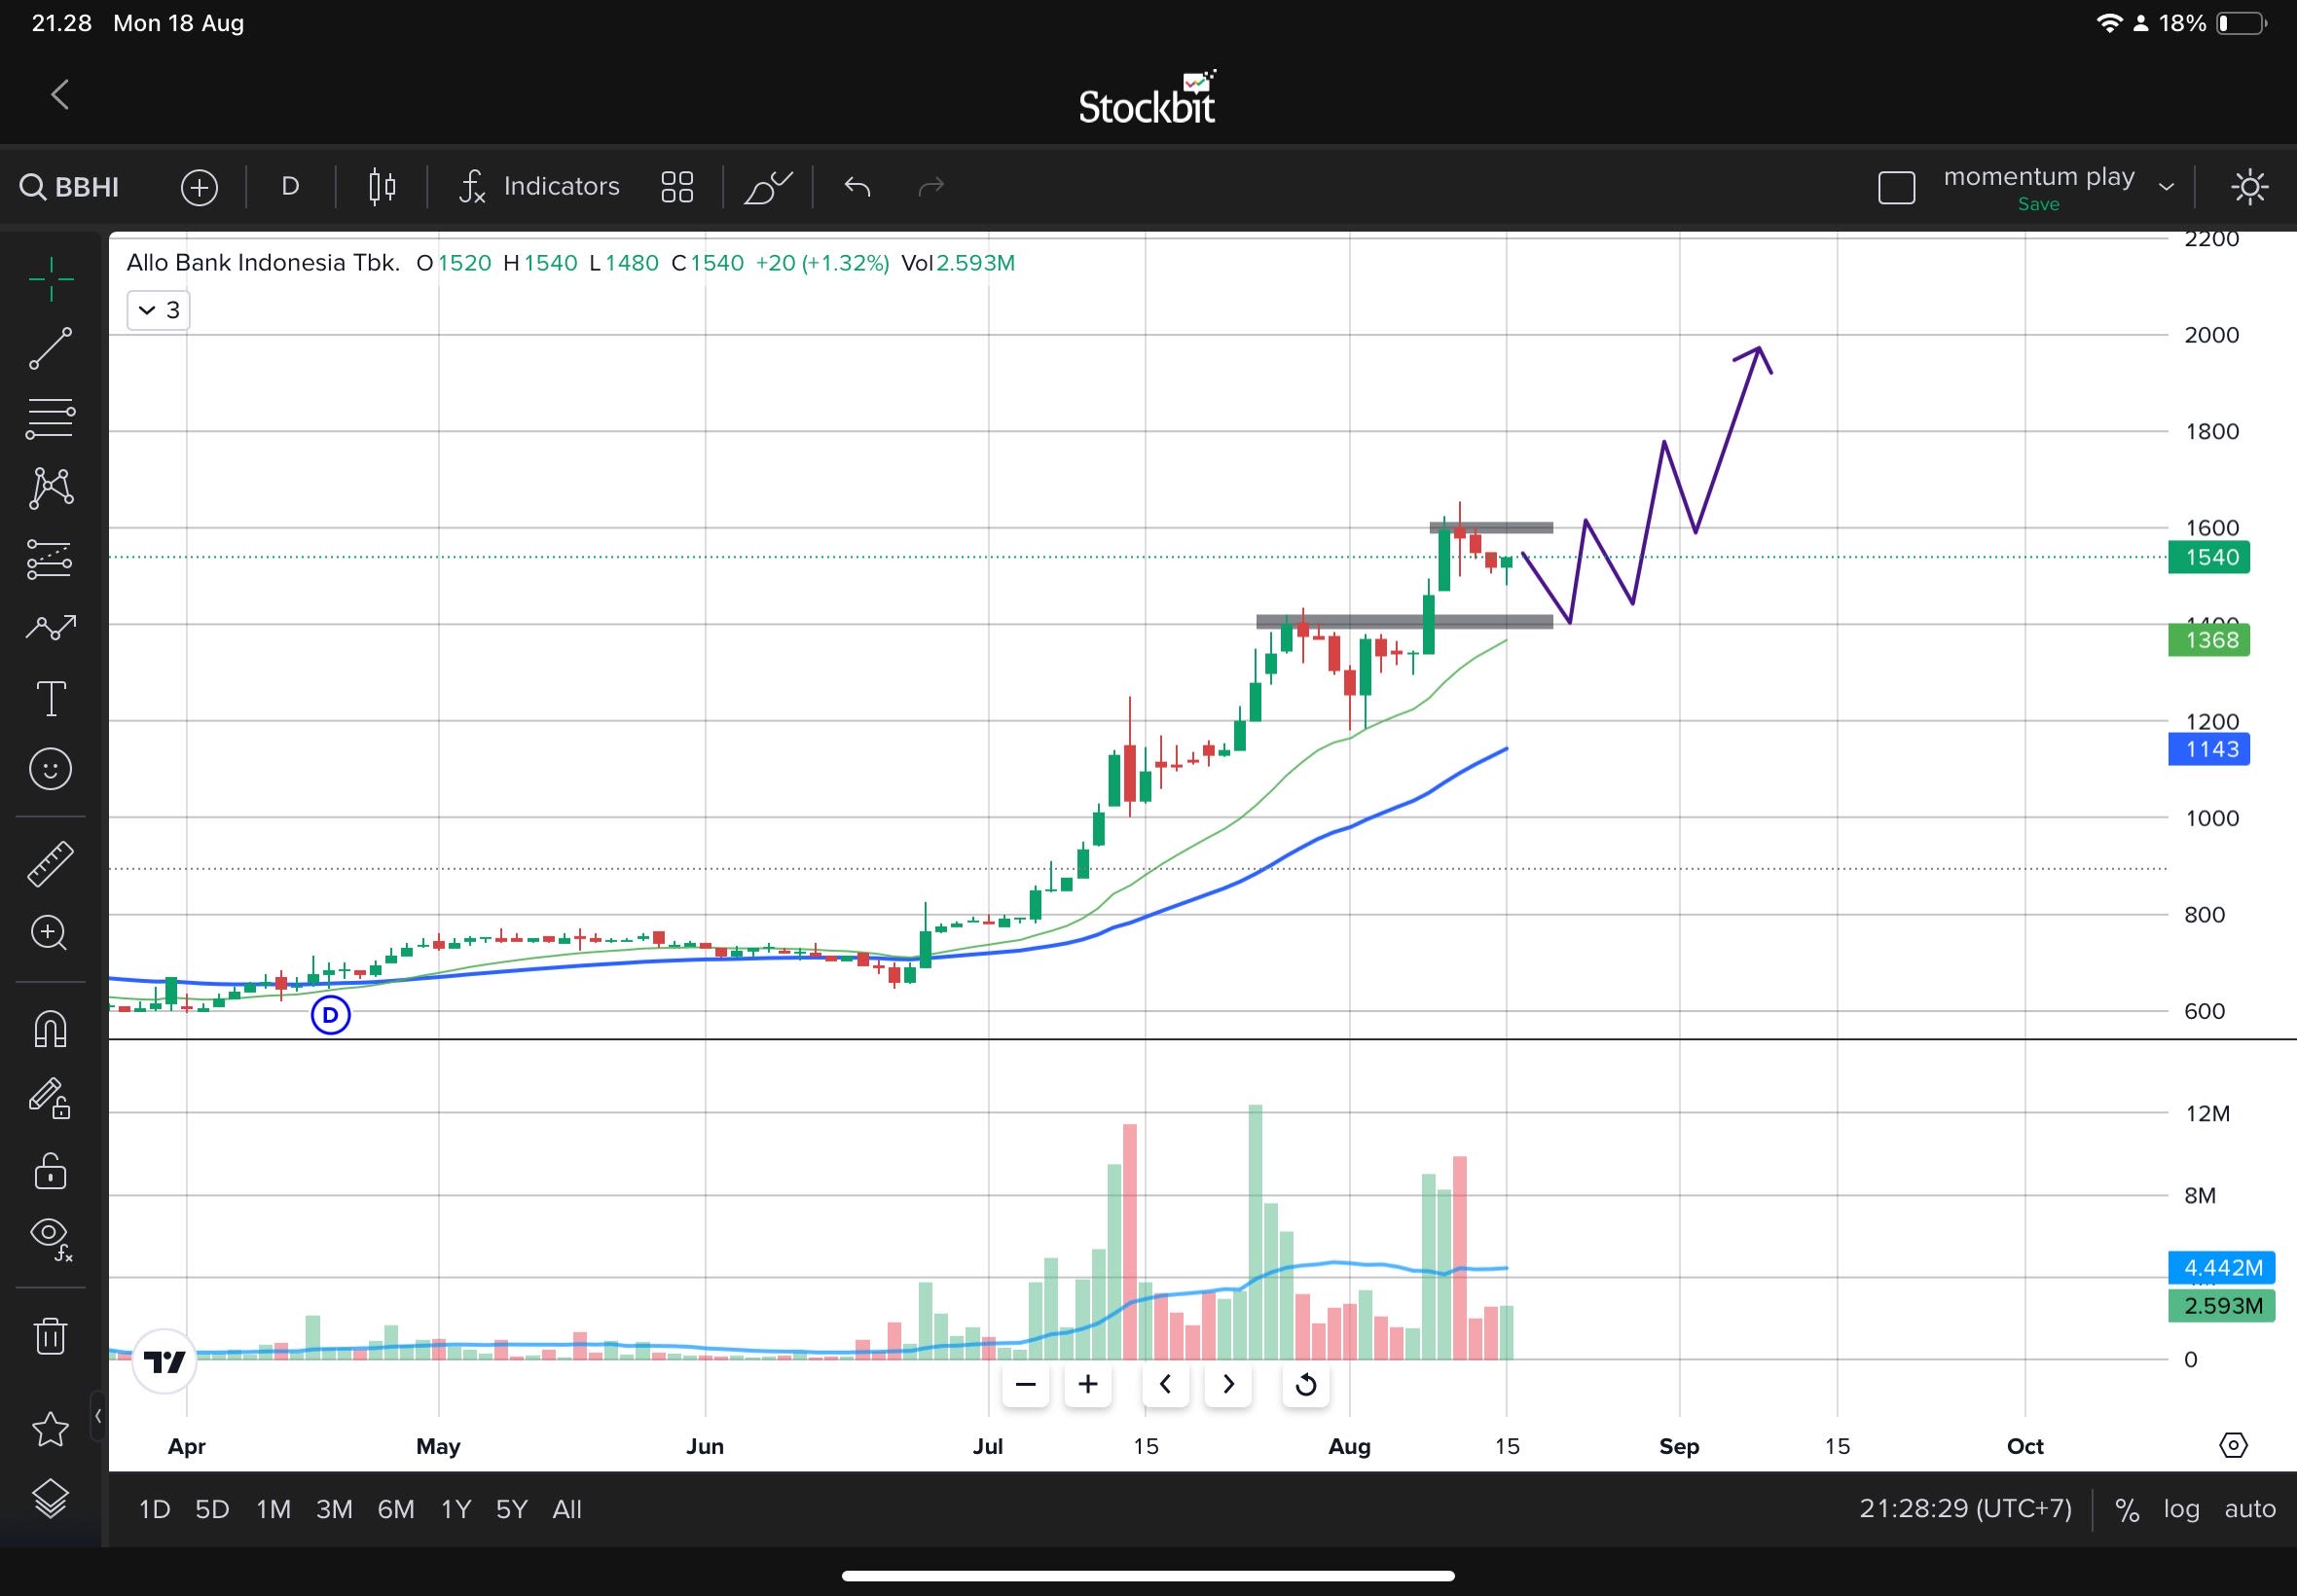Select the trend line tool
Screen dimensions: 2297x1596
click(51, 348)
